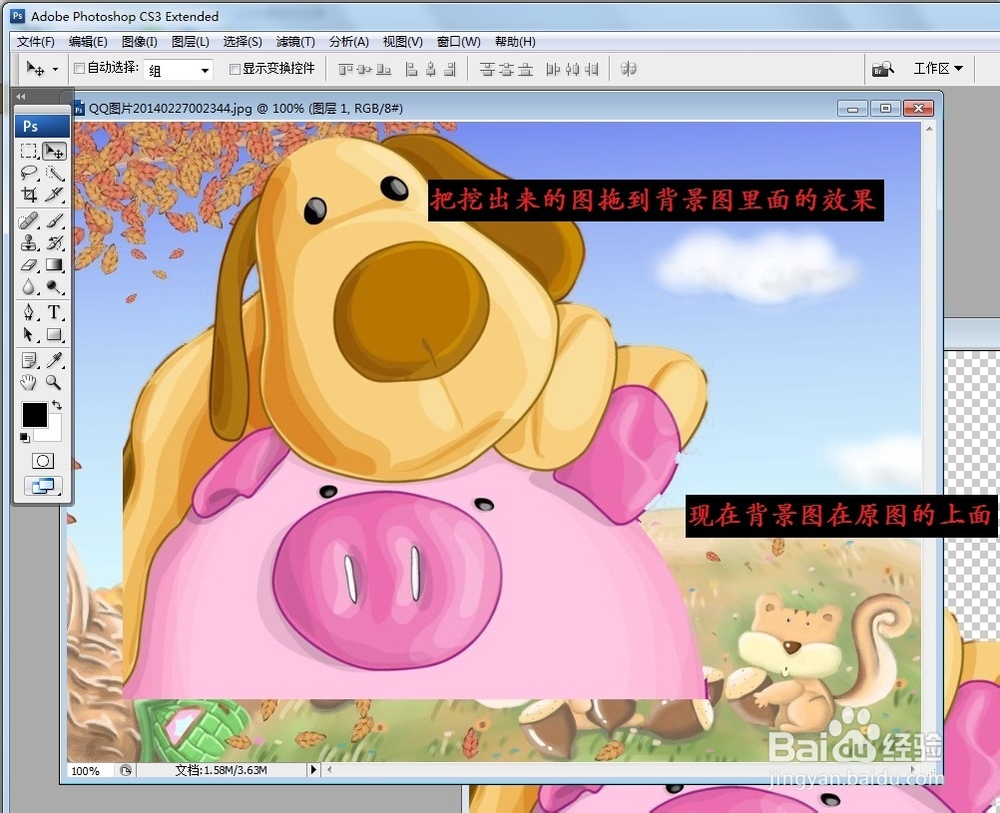Click the 文档:1.58M/3.63M status text
This screenshot has width=1000, height=813.
(x=221, y=770)
